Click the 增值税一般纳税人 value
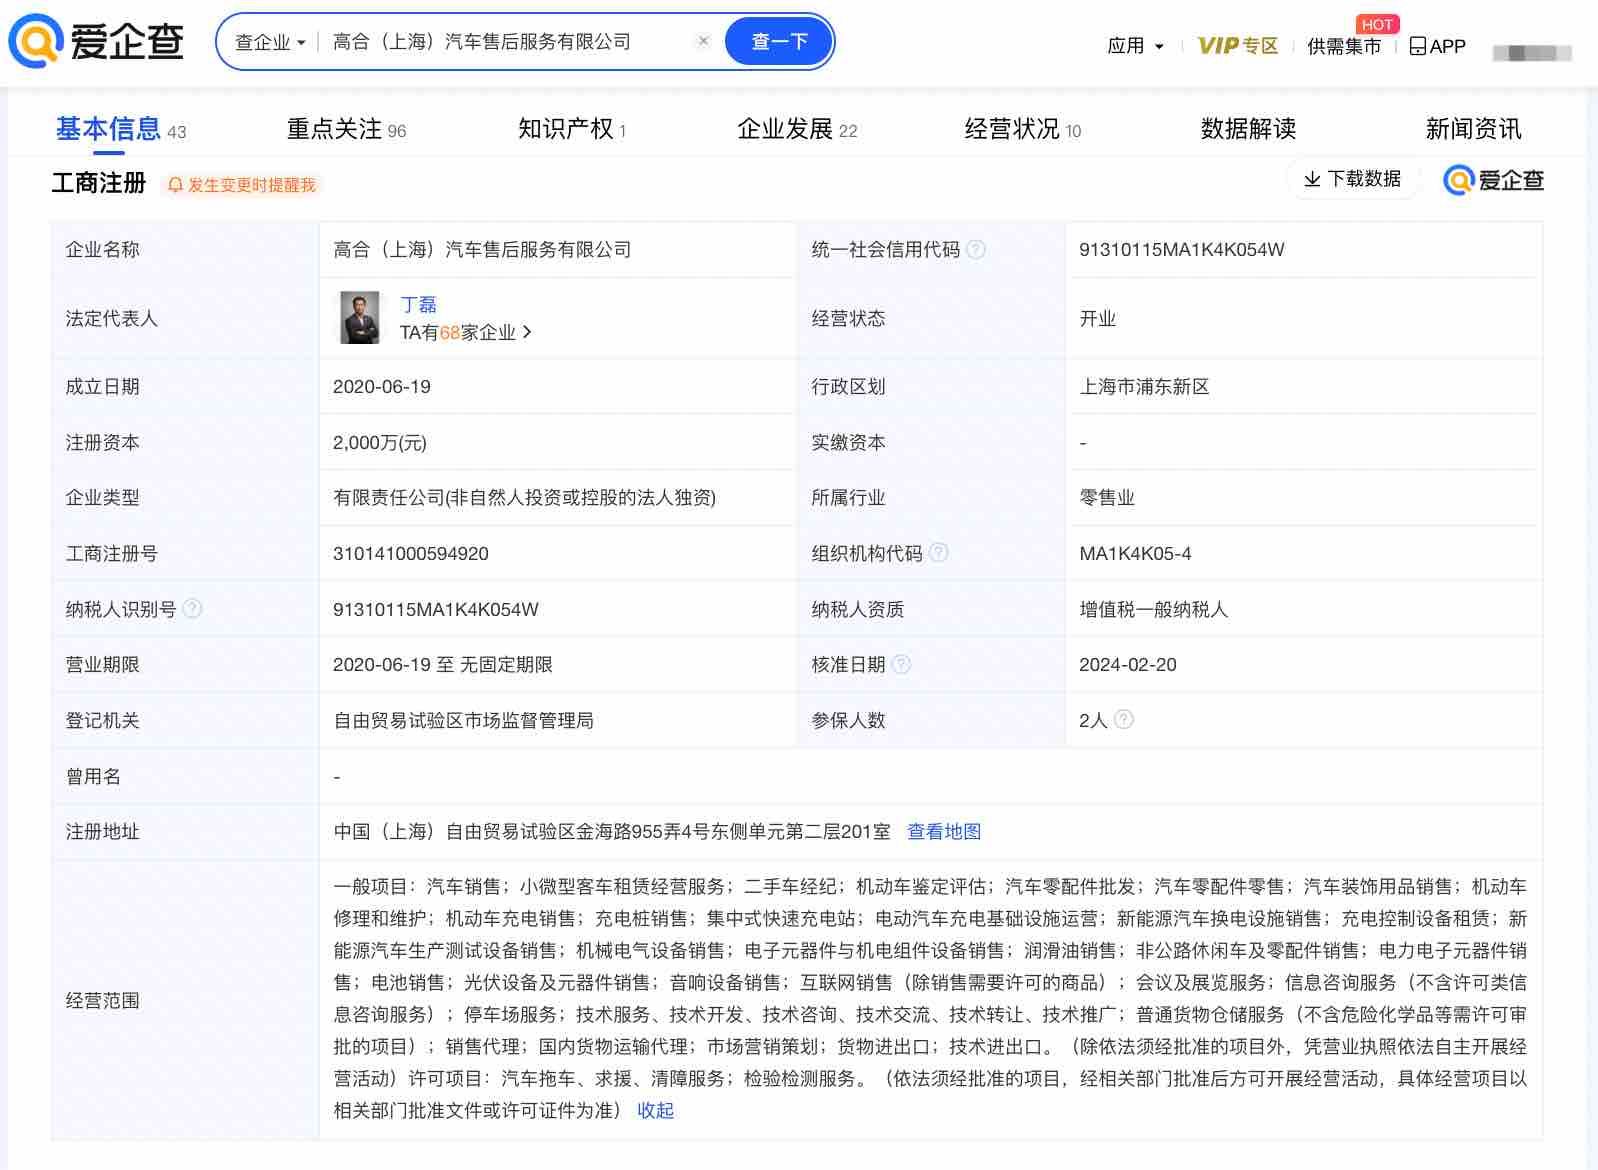1598x1170 pixels. (x=1154, y=610)
